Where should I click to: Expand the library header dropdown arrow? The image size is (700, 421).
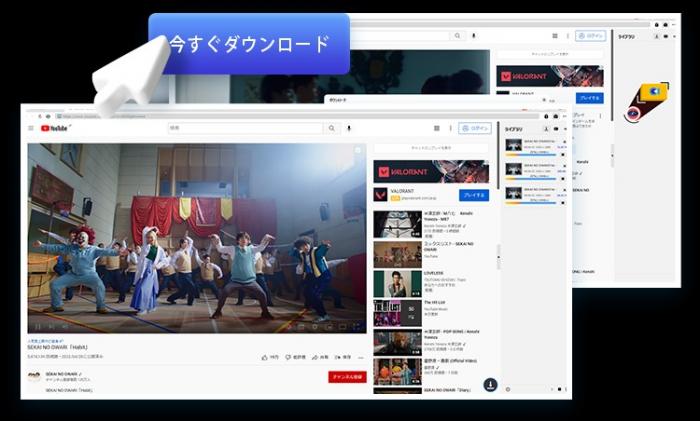click(x=565, y=129)
